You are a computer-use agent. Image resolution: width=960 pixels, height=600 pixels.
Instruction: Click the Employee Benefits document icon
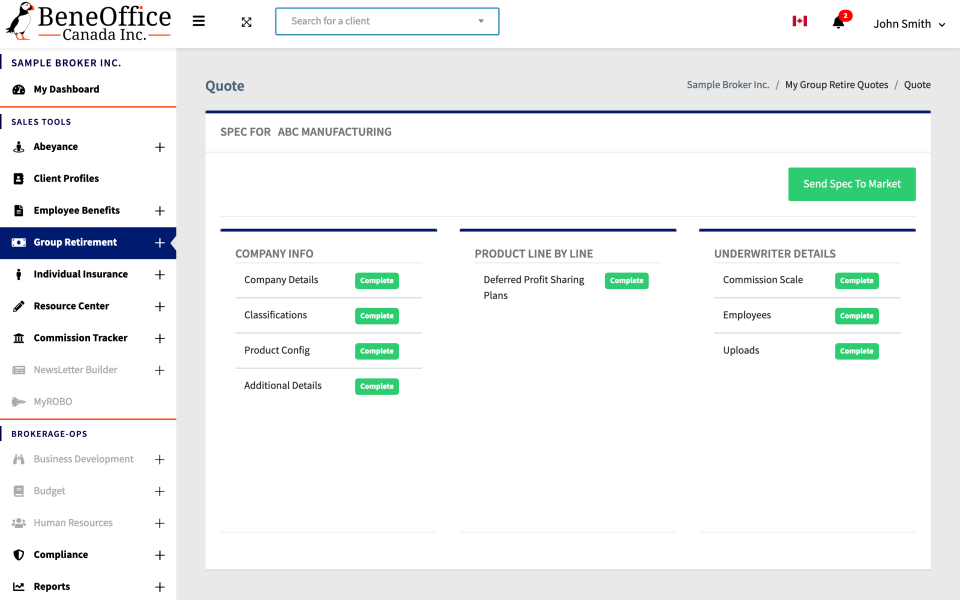tap(20, 210)
